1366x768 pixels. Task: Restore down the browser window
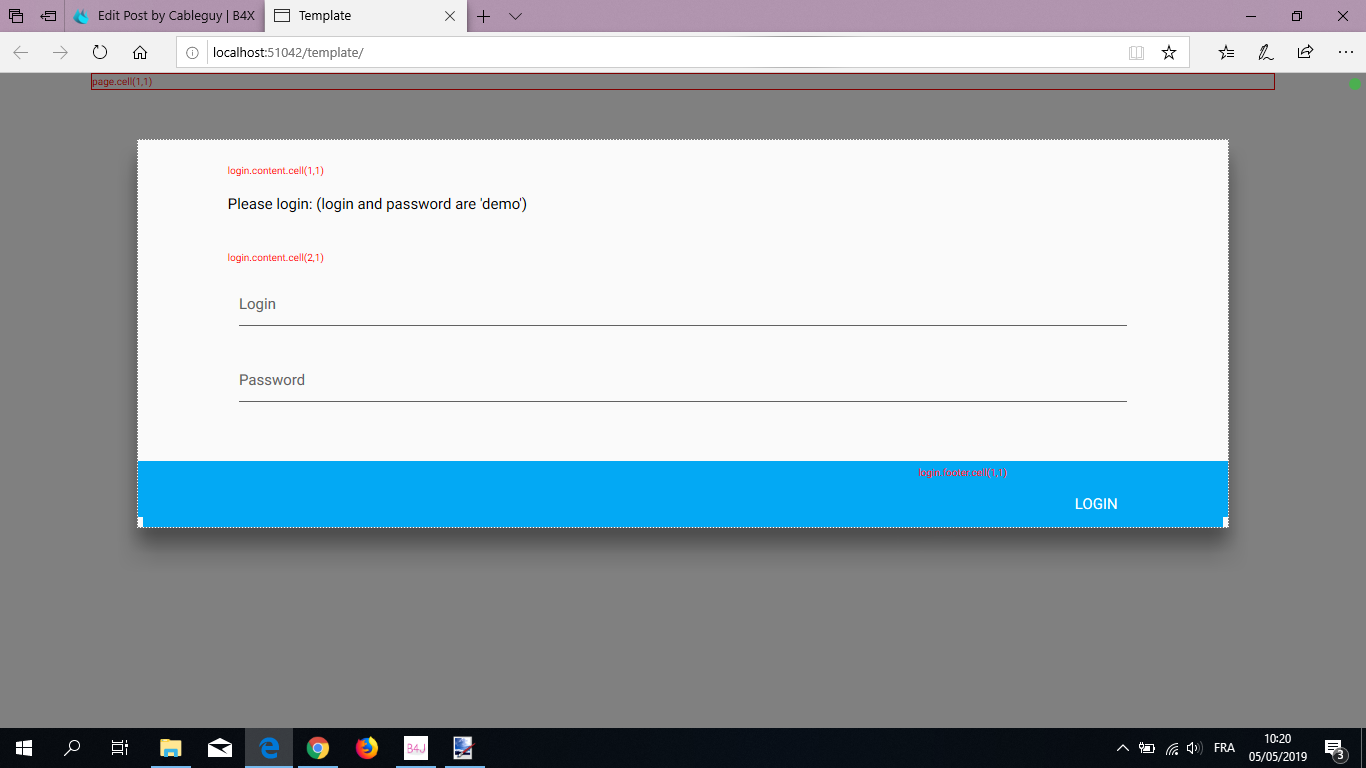1297,16
